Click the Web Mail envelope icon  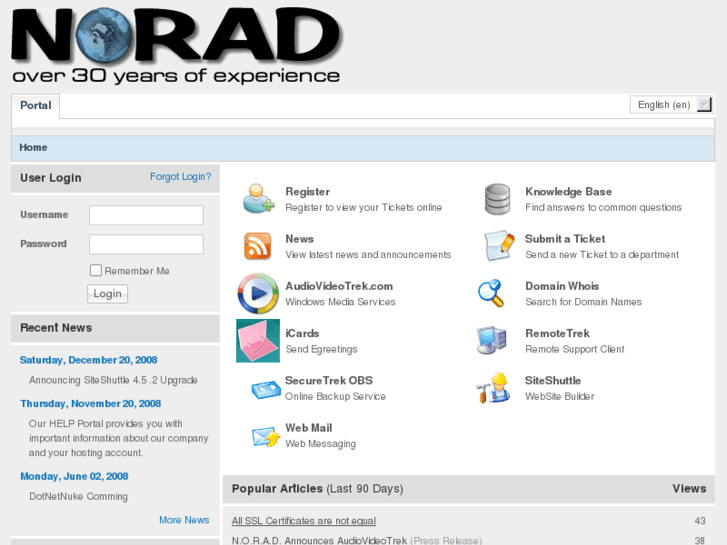click(x=266, y=436)
